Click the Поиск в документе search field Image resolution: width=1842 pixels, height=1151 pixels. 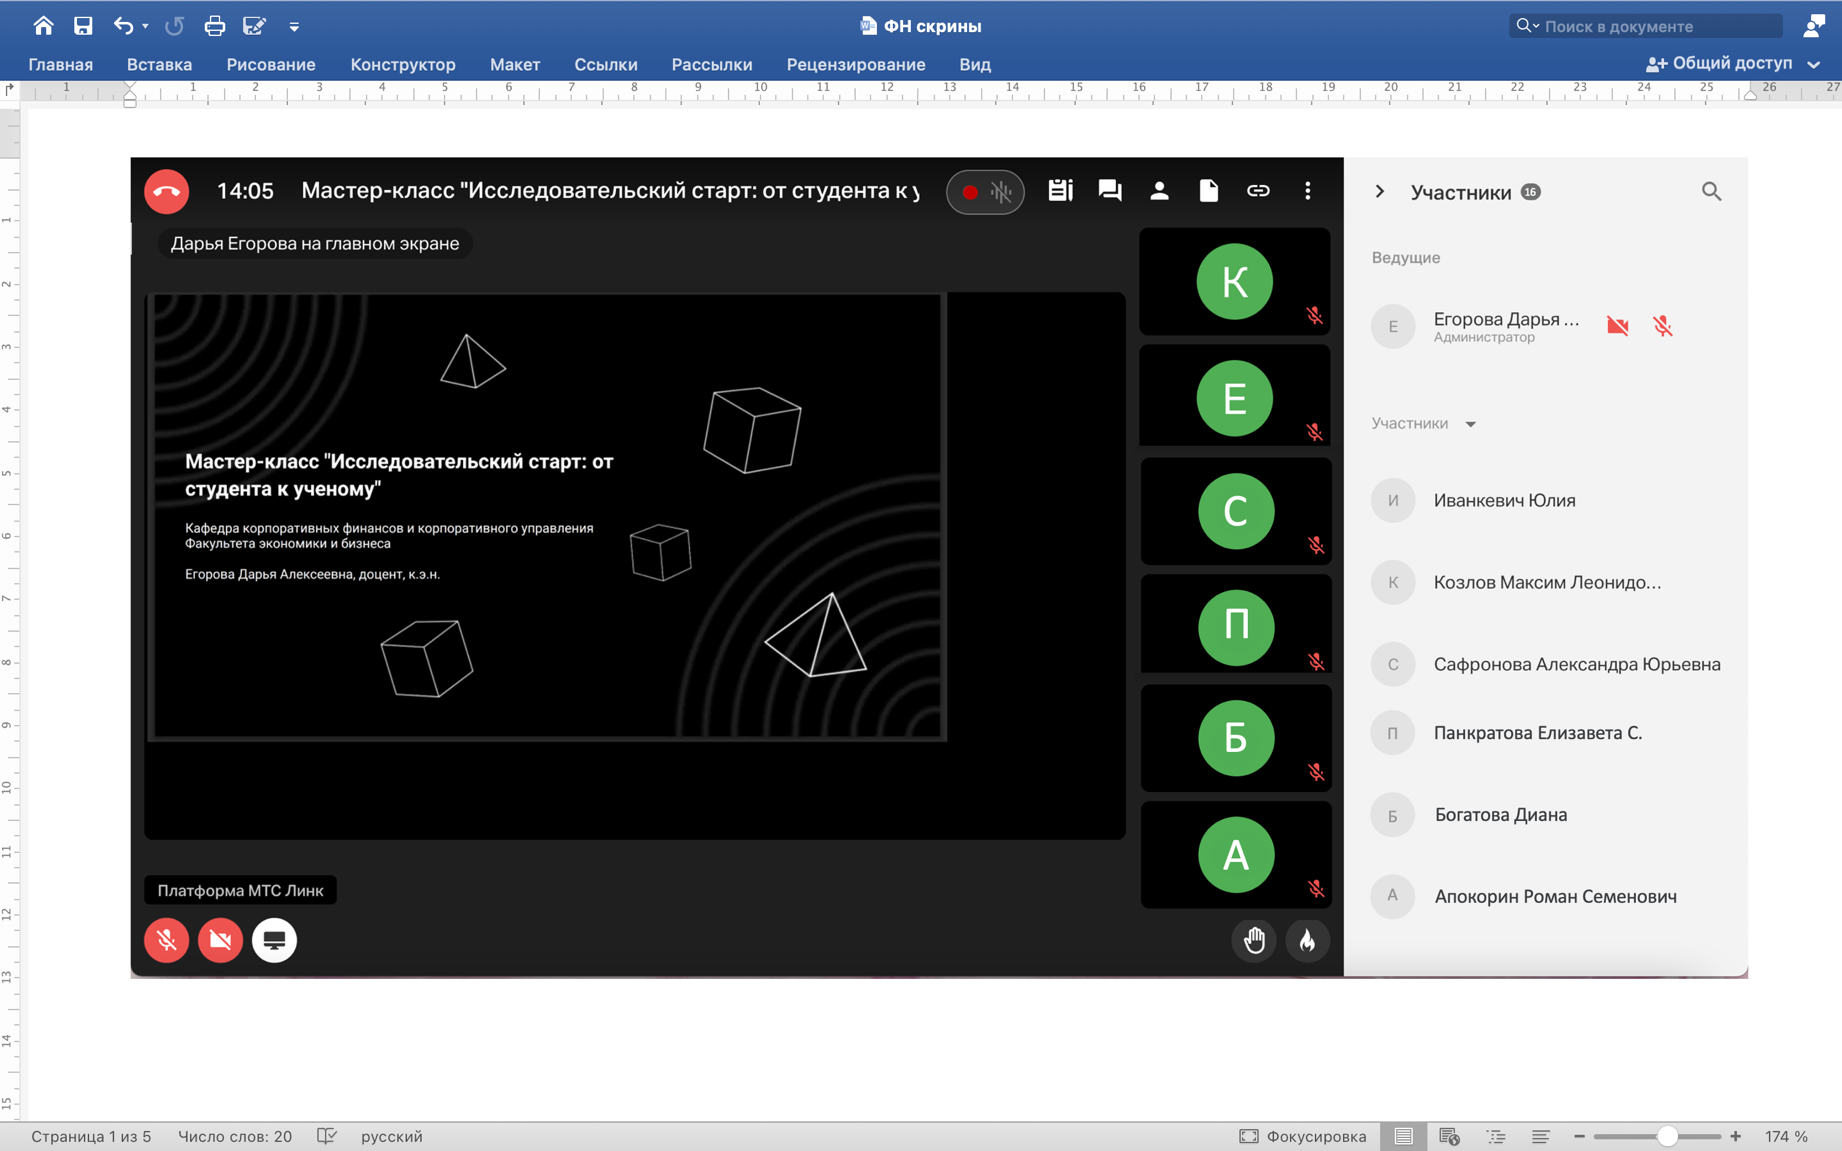[1655, 26]
